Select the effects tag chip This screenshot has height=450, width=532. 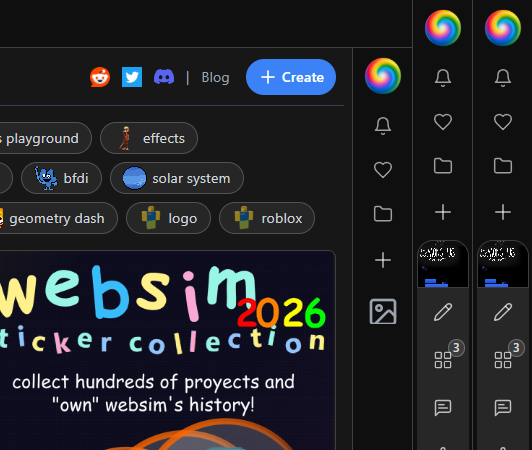click(149, 138)
